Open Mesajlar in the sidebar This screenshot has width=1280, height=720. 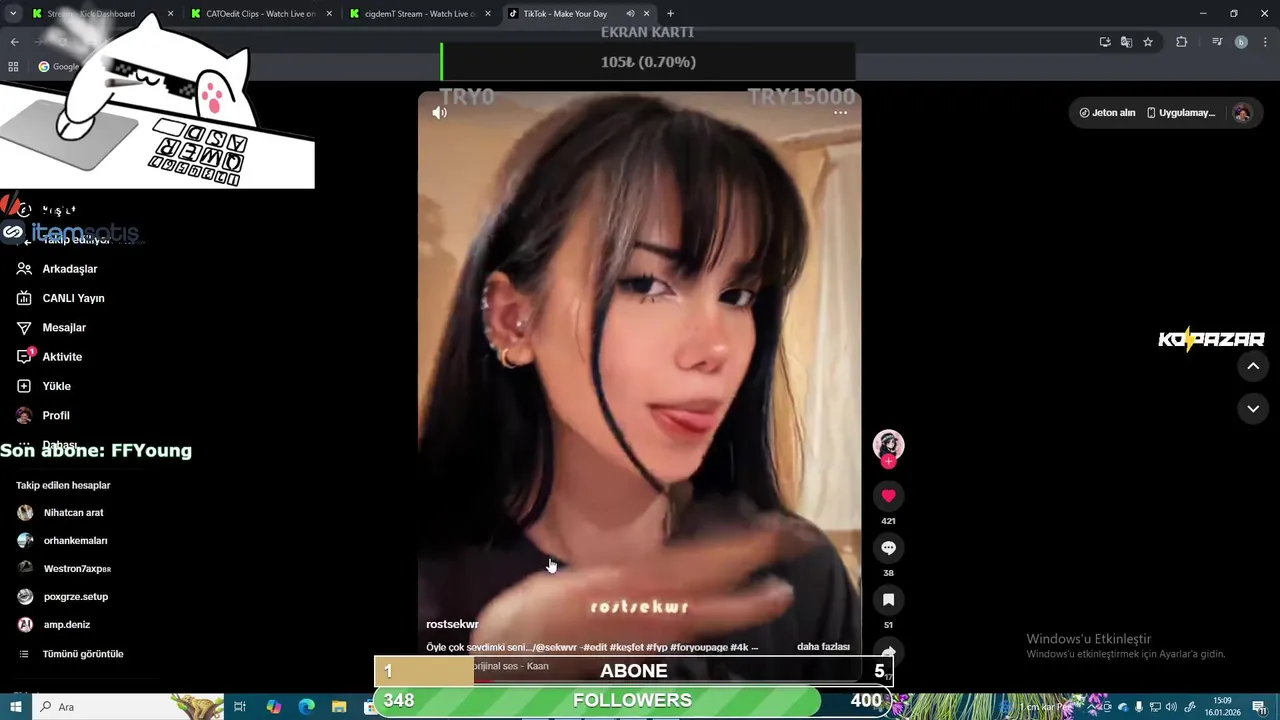tap(51, 327)
